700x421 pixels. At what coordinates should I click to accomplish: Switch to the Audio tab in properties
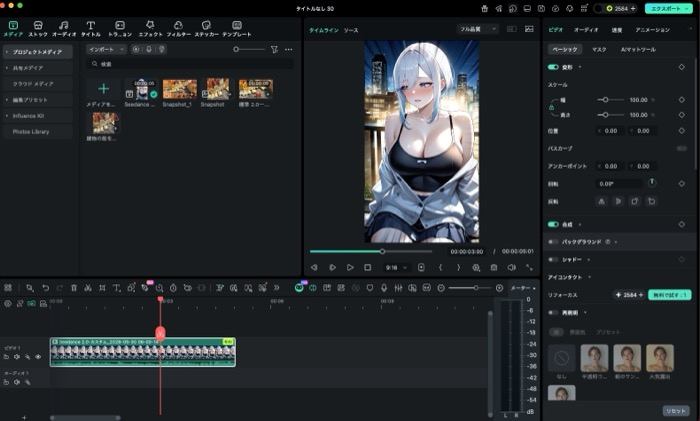click(586, 30)
